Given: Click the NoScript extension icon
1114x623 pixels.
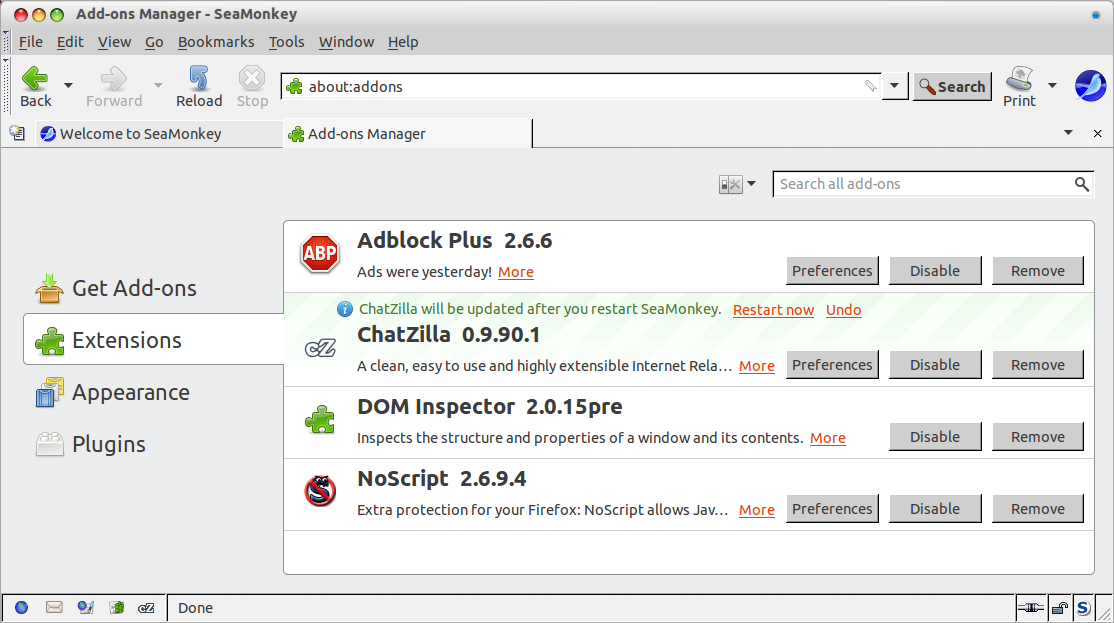Looking at the screenshot, I should tap(320, 491).
